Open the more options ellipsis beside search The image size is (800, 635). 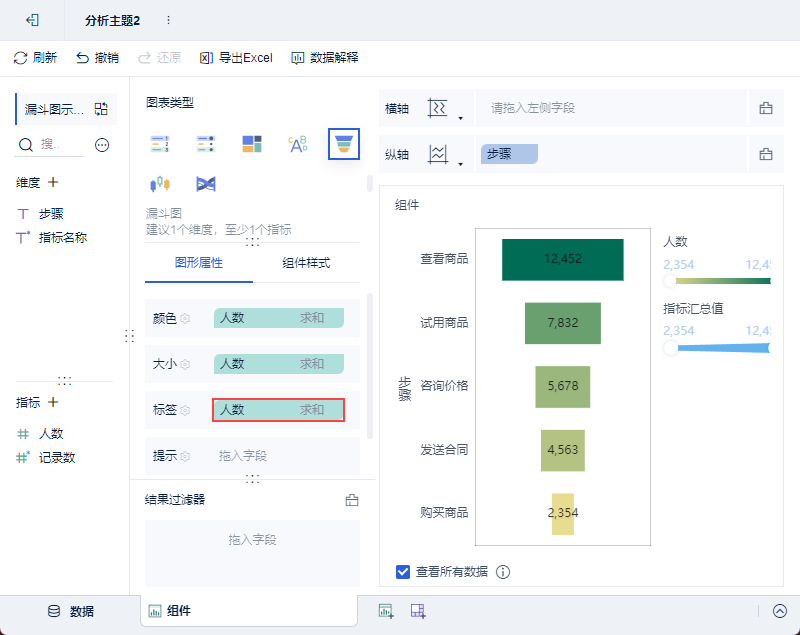[102, 145]
